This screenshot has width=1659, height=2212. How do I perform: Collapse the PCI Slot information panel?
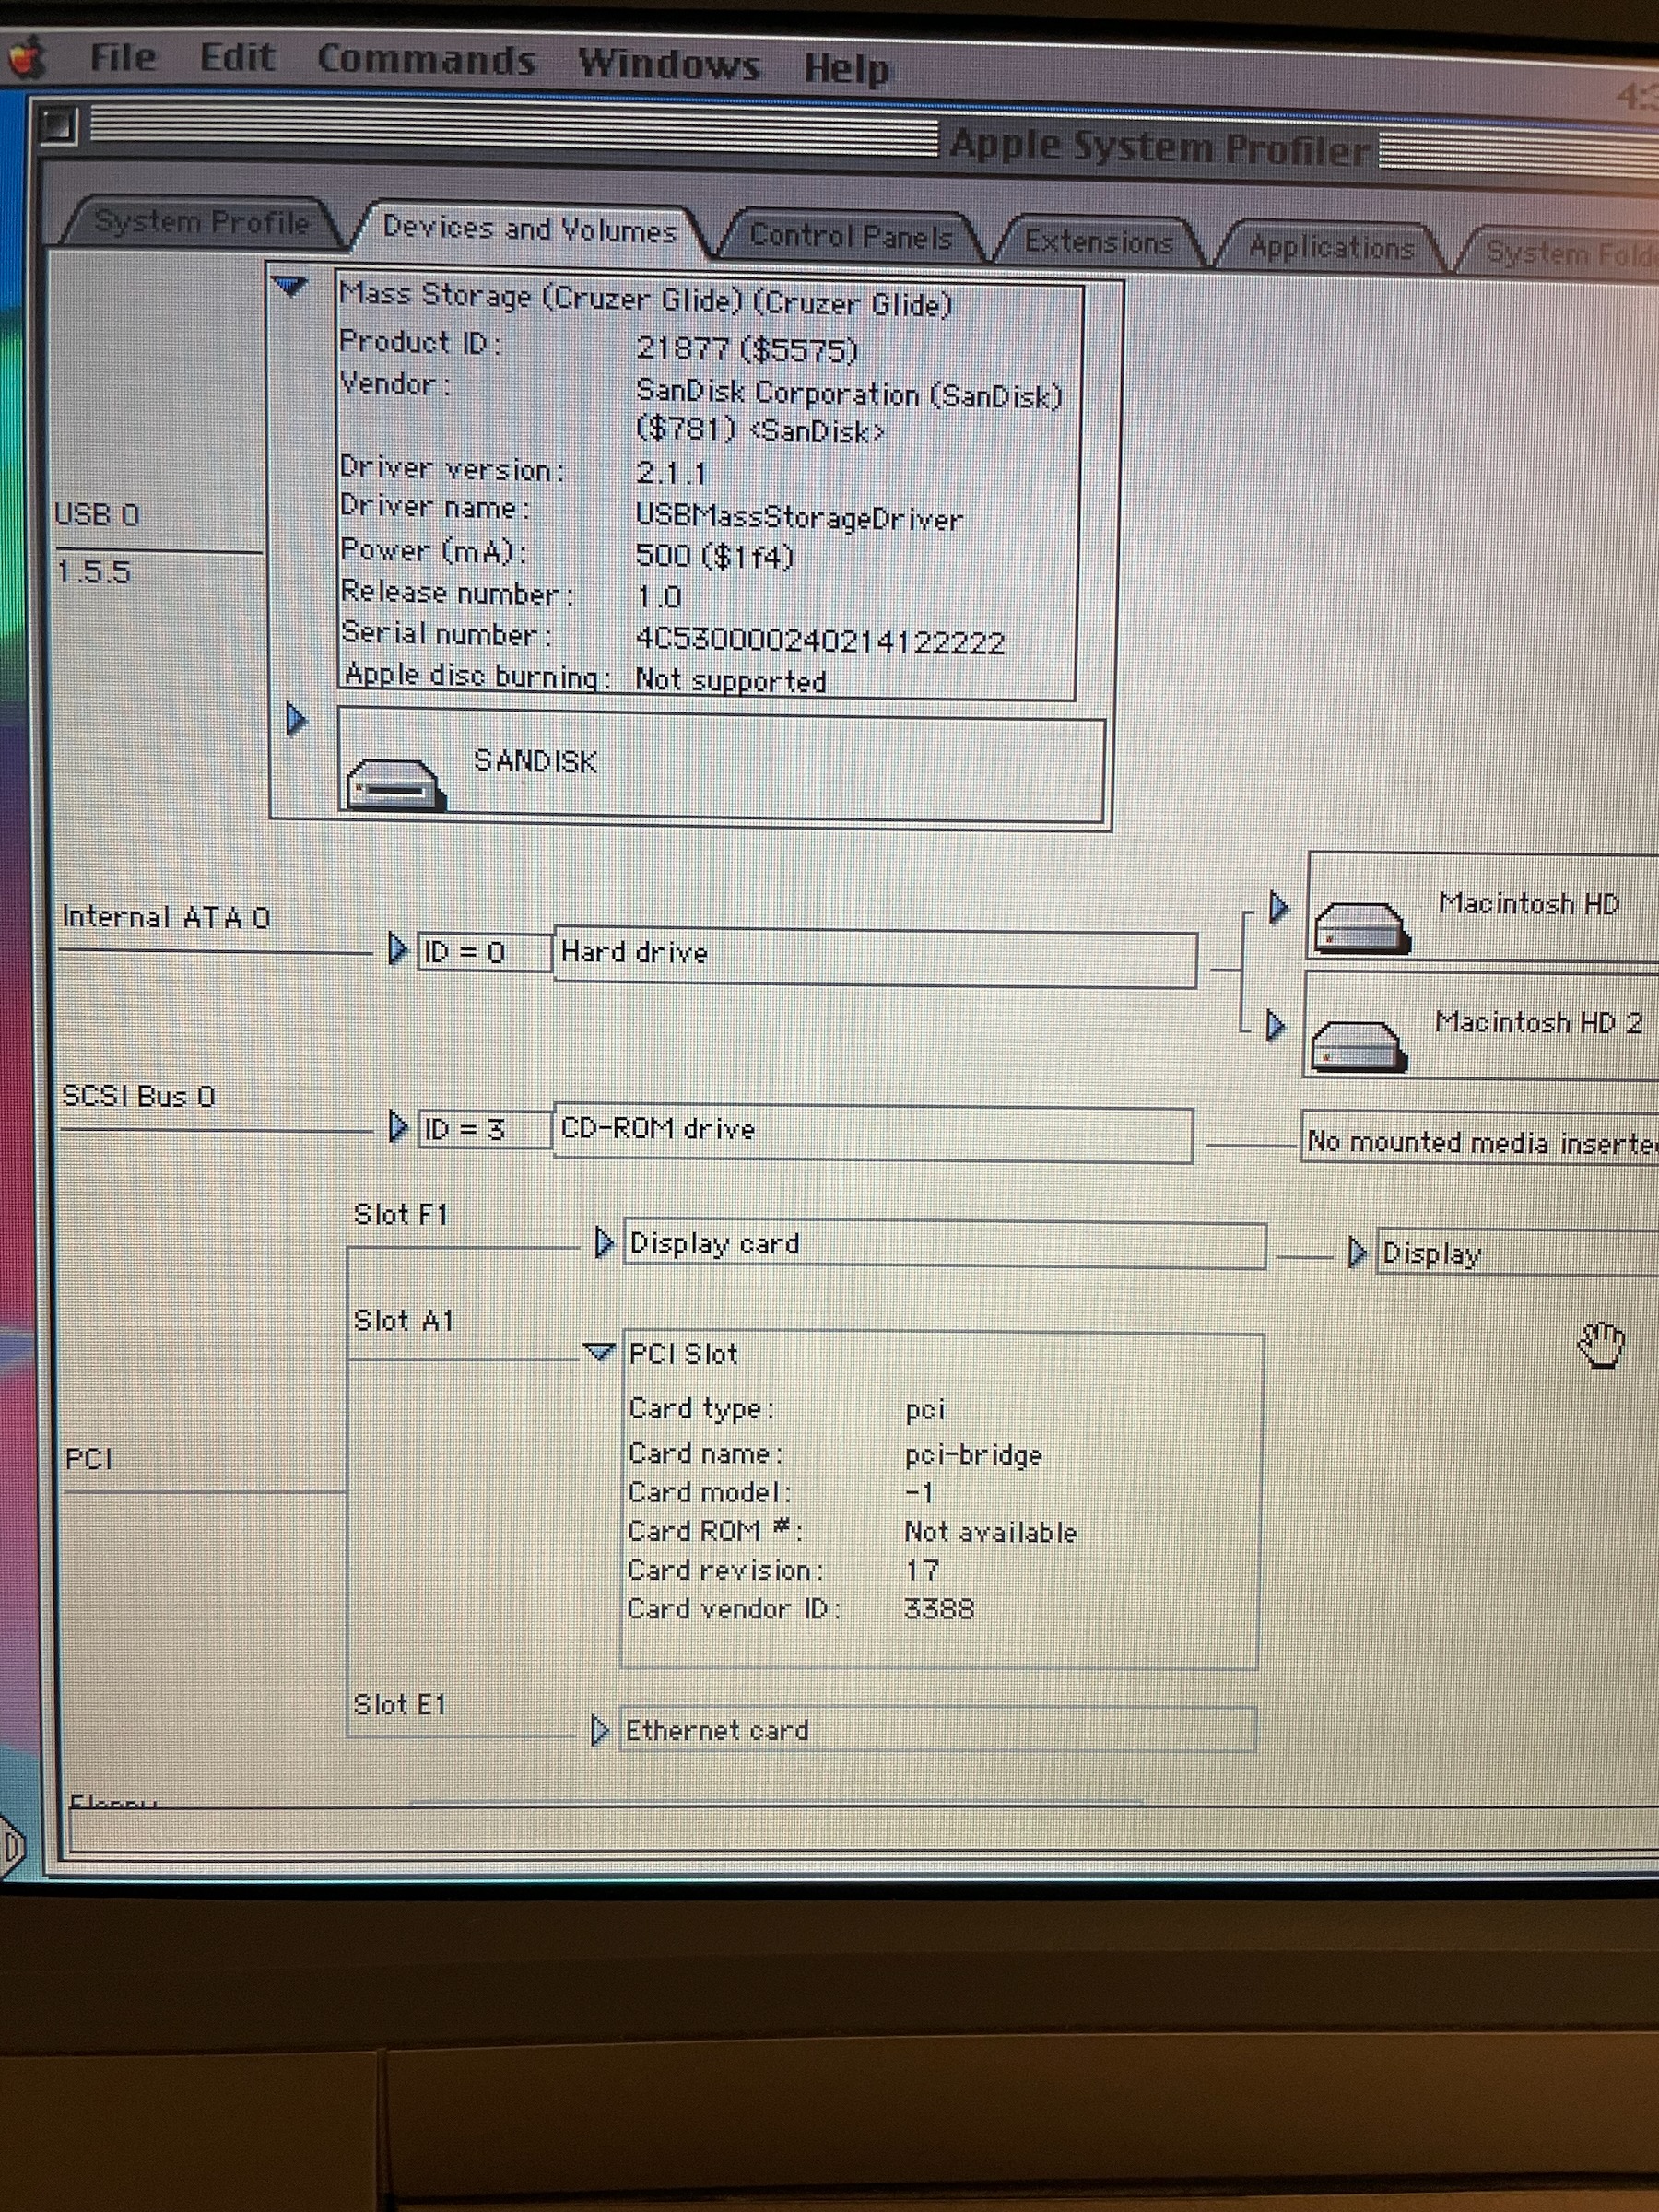click(x=604, y=1350)
